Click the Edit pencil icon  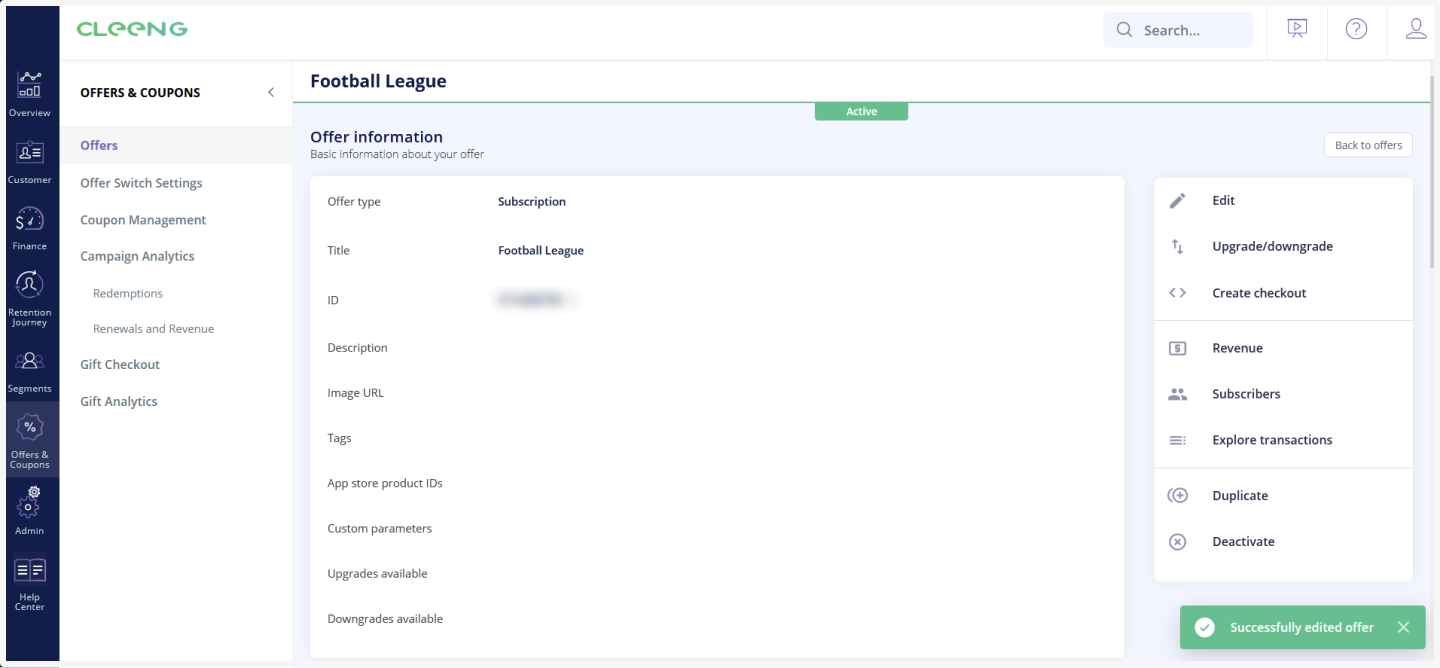point(1178,201)
